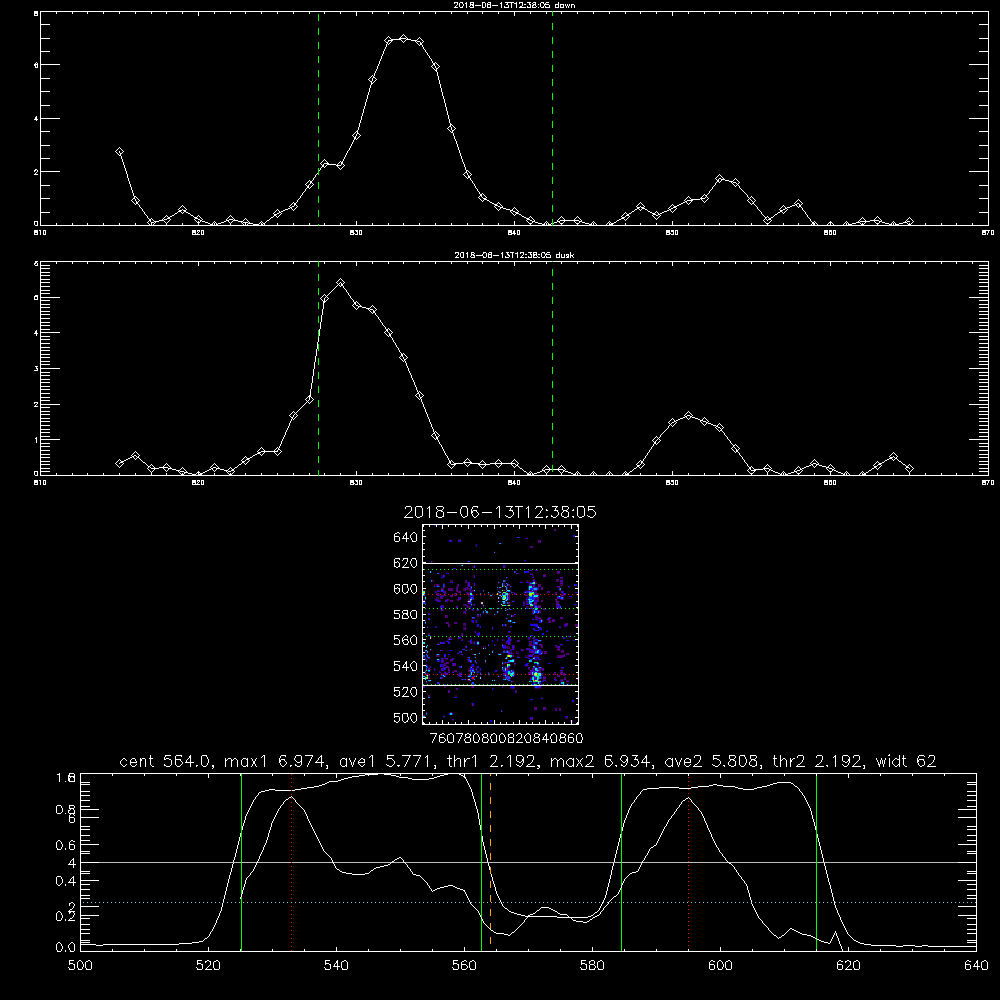Click the '600' label on bottom plot x-axis
The width and height of the screenshot is (1000, 1000).
720,966
